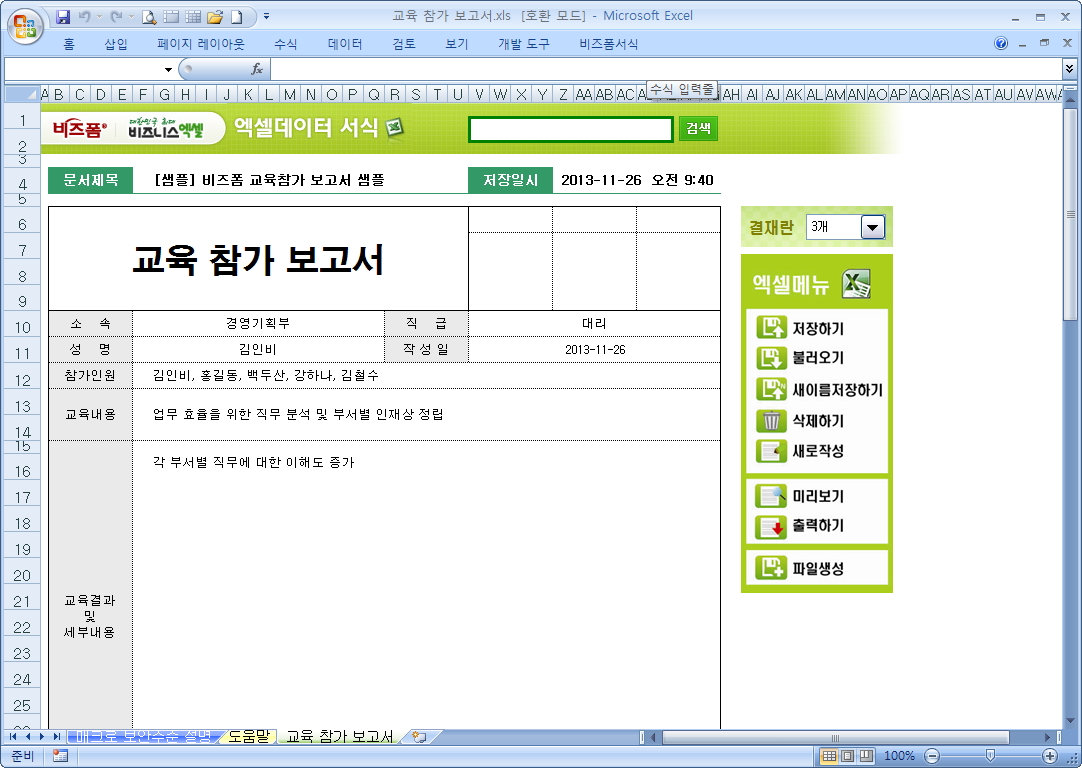1082x768 pixels.
Task: Click the 비즈폼 logo link
Action: pos(79,128)
